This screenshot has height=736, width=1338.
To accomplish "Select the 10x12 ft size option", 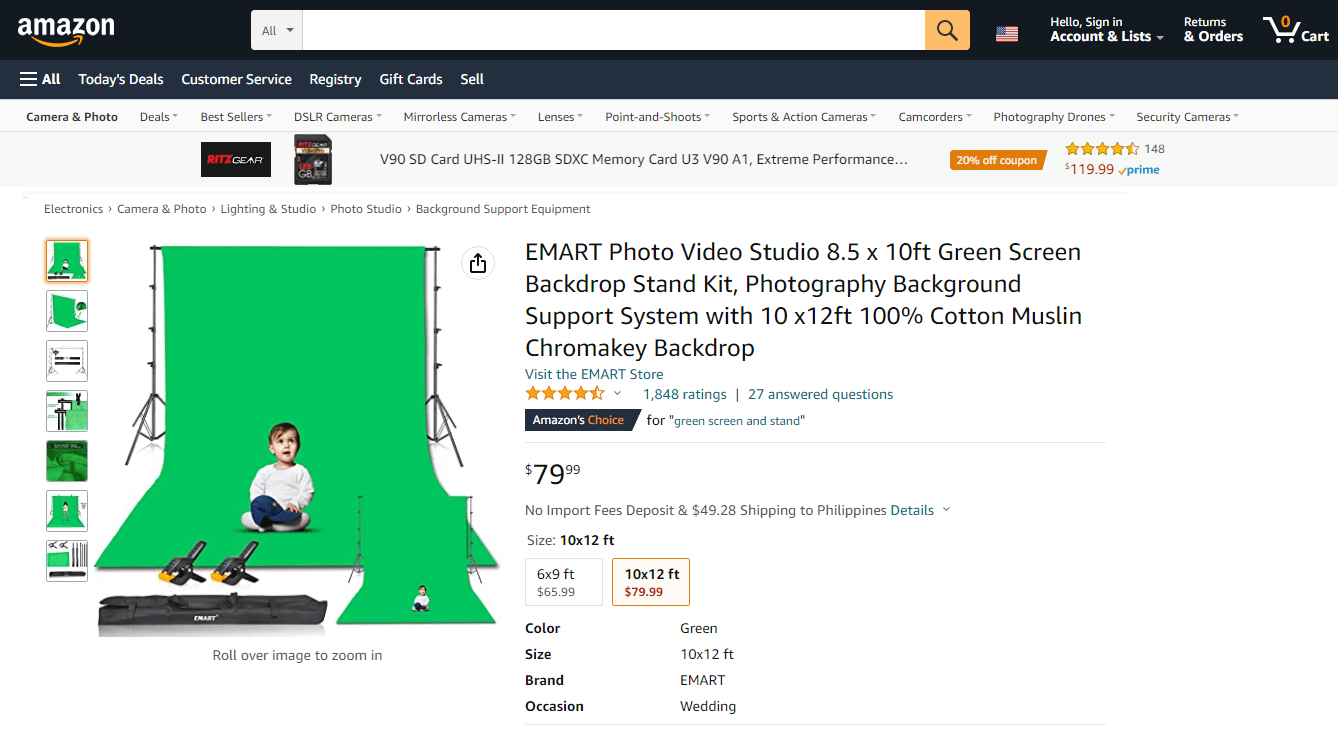I will (x=651, y=582).
